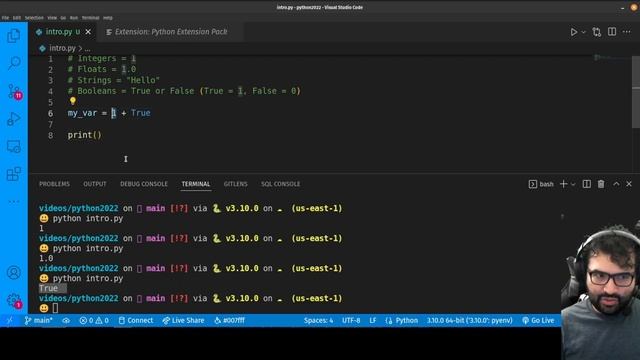Change end of line sequence LF
This screenshot has width=640, height=360.
pyautogui.click(x=373, y=321)
